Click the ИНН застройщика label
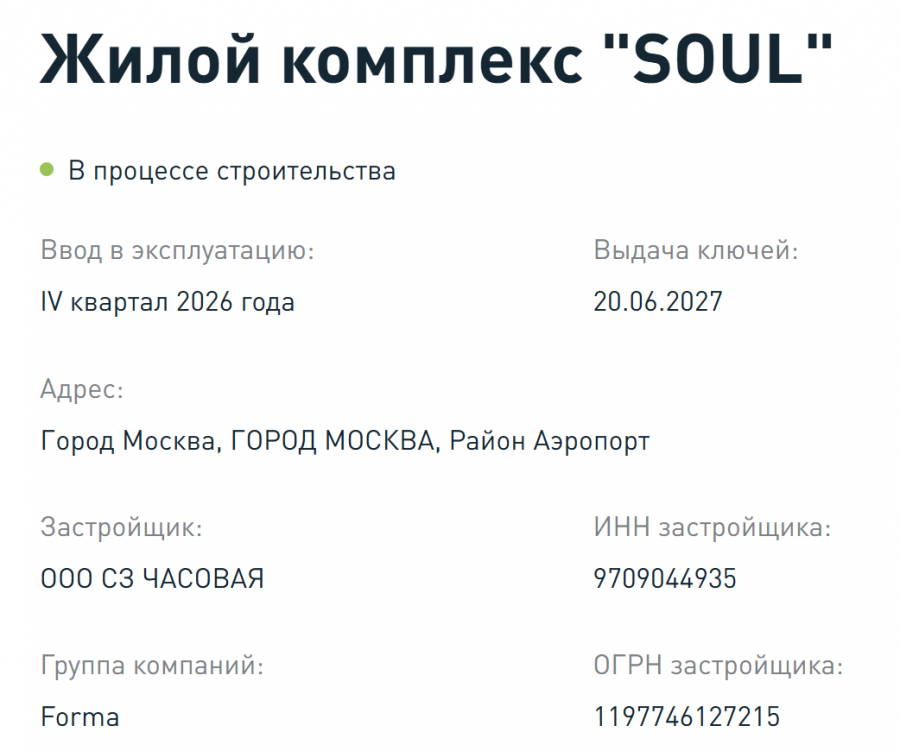Viewport: 900px width, 751px height. pos(712,528)
